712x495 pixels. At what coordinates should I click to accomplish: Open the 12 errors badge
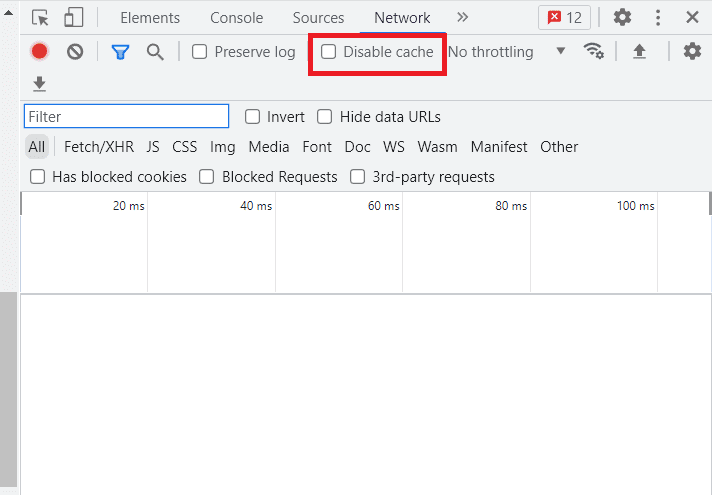(564, 18)
